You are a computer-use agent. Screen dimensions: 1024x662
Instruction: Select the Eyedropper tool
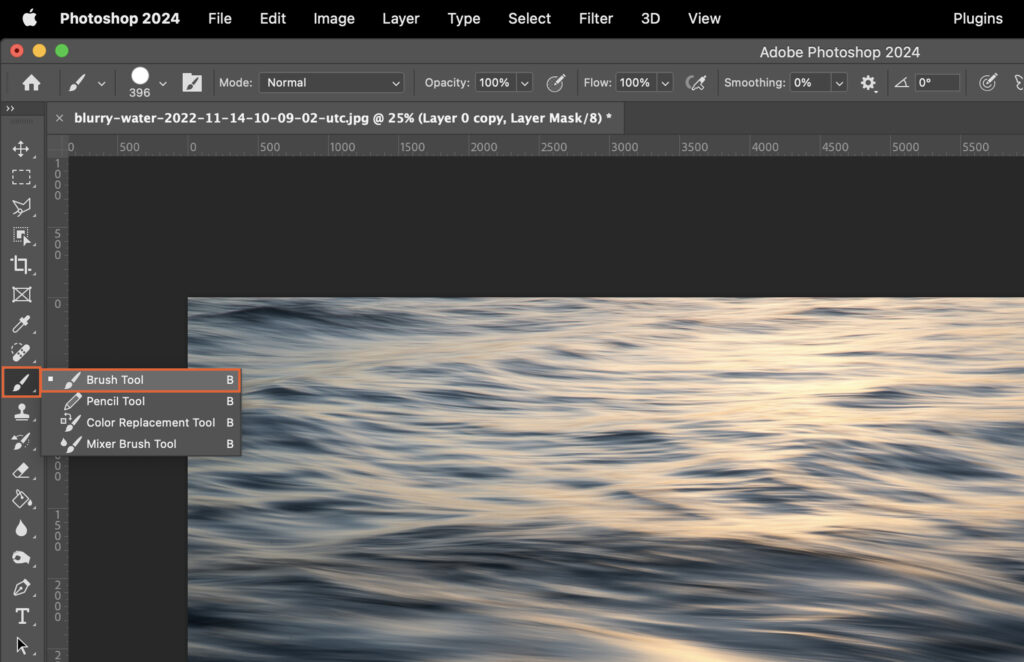coord(23,324)
